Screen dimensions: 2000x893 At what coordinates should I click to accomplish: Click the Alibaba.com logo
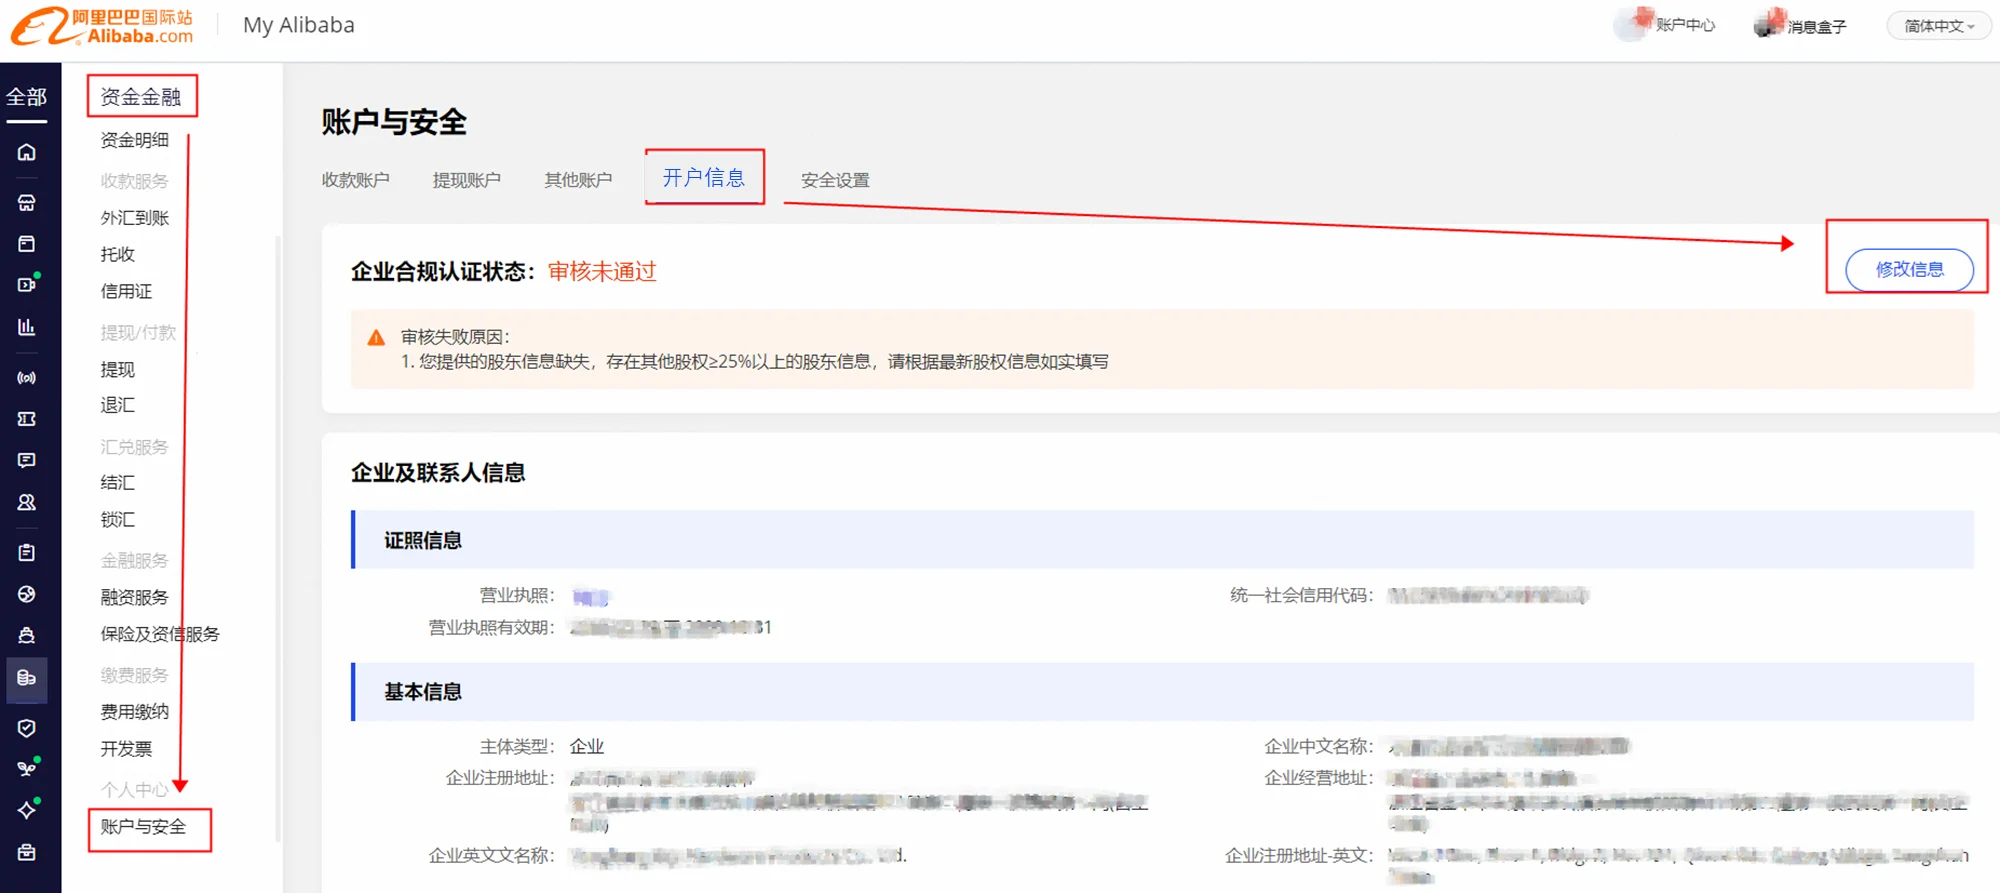103,27
